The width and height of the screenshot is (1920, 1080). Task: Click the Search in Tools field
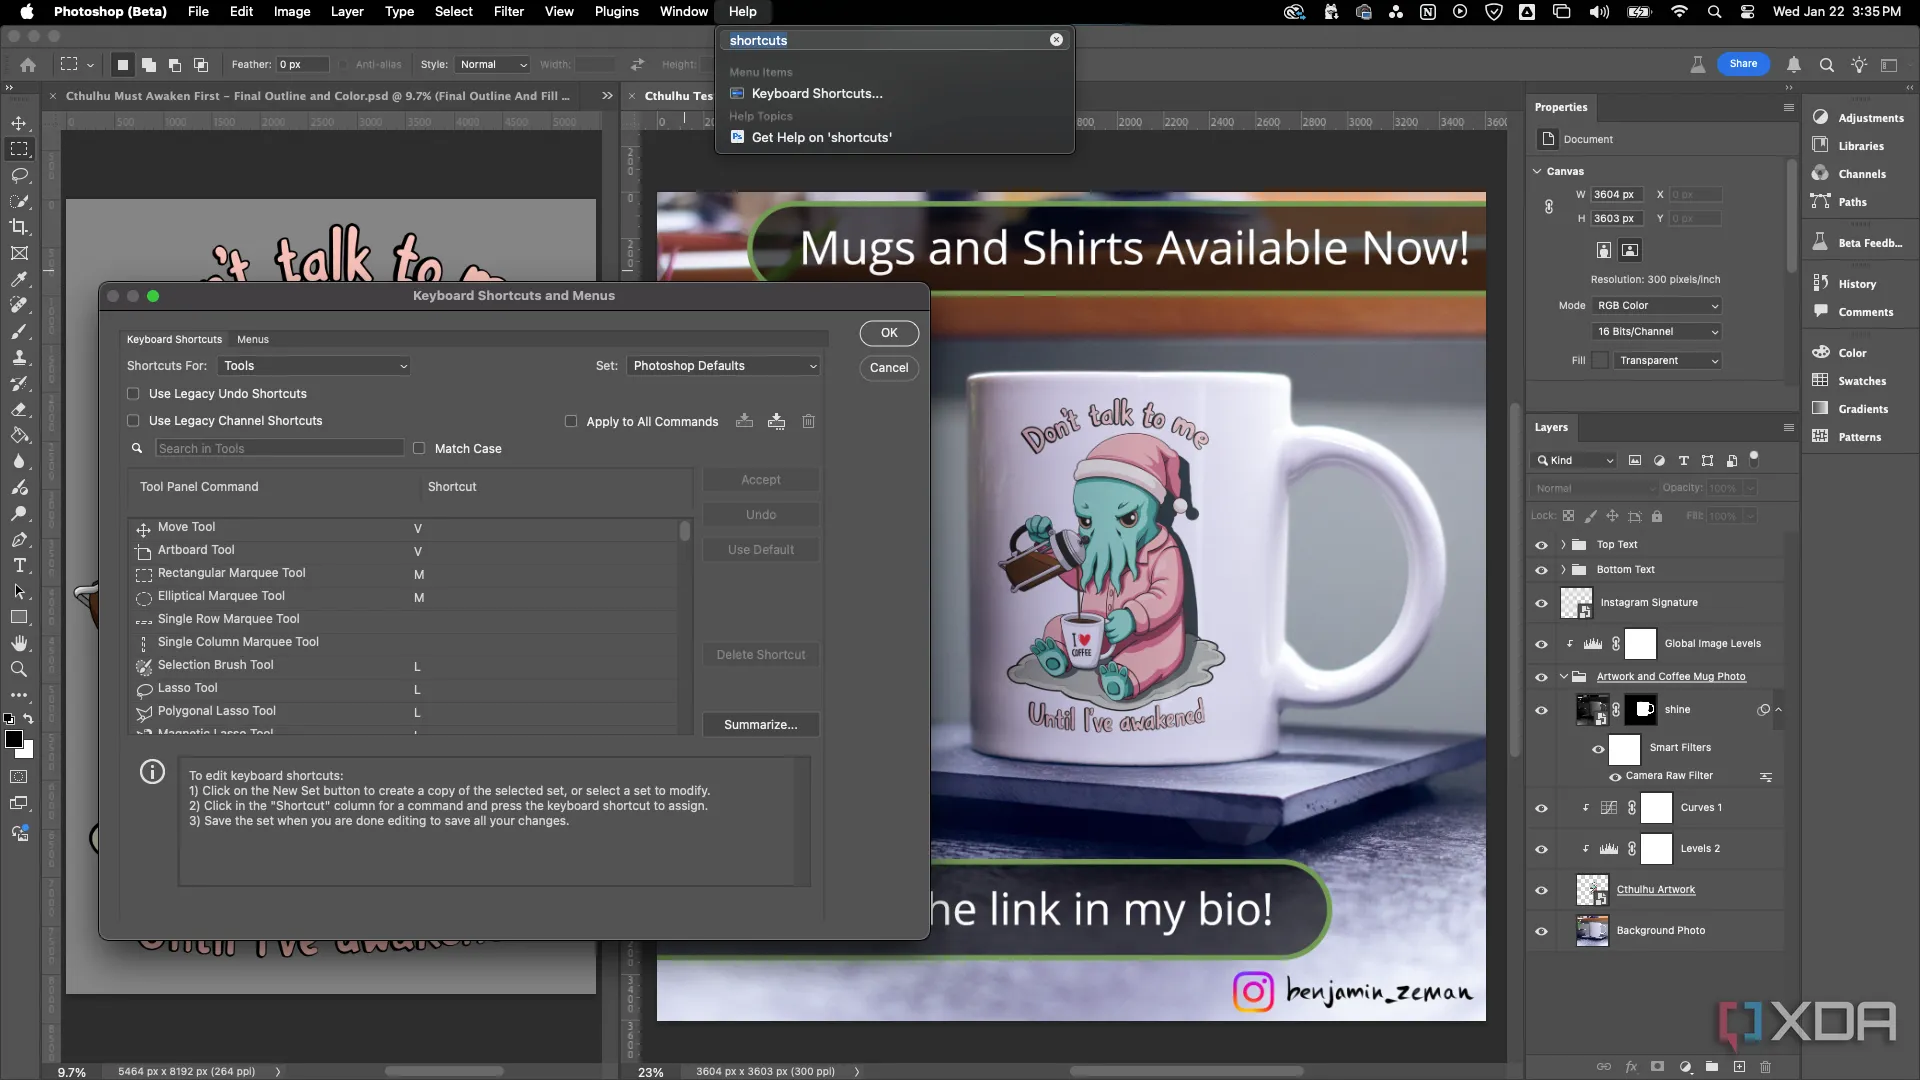pyautogui.click(x=279, y=449)
